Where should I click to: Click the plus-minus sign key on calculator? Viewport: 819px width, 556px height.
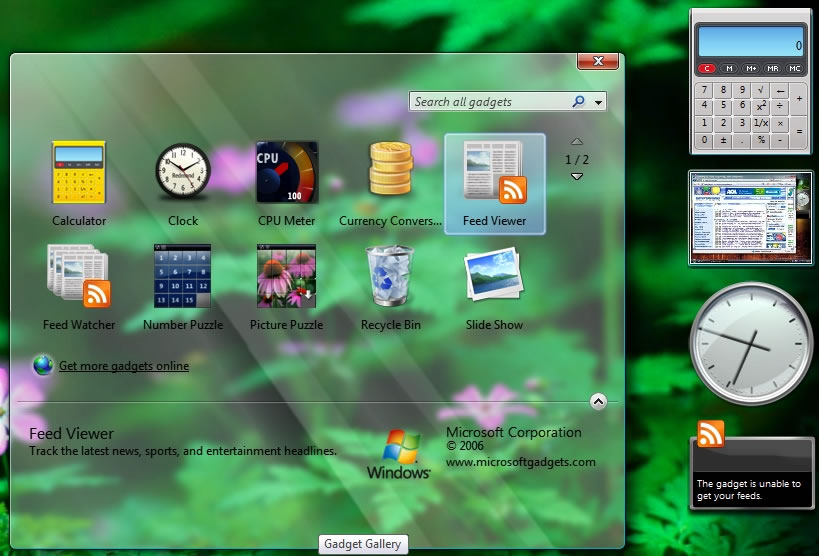[x=723, y=140]
